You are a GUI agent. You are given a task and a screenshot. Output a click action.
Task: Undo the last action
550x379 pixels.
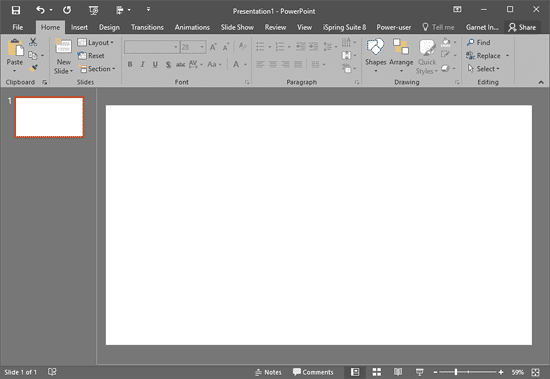pos(40,10)
